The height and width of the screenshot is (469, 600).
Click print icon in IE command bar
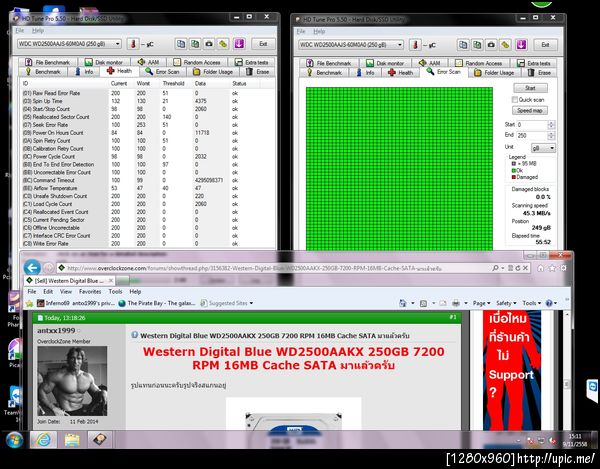tap(456, 303)
